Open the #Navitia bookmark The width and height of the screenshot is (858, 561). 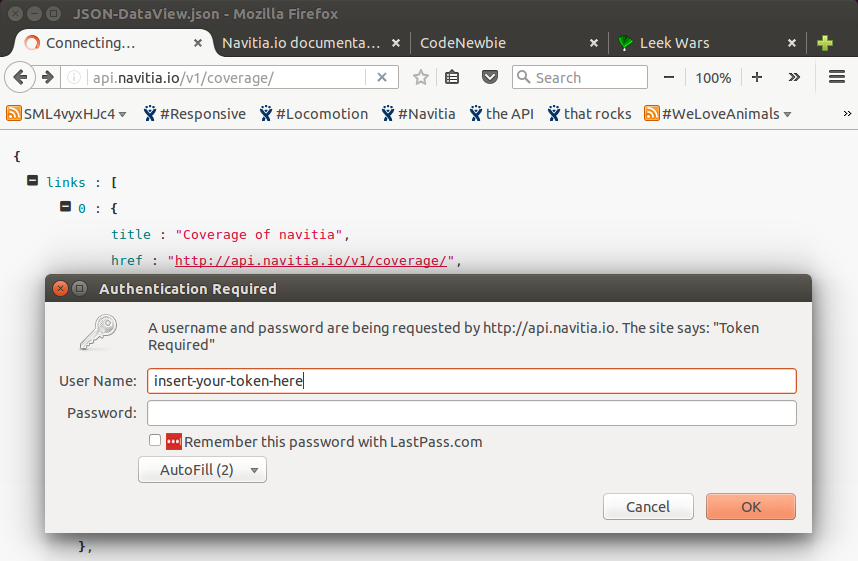coord(417,114)
